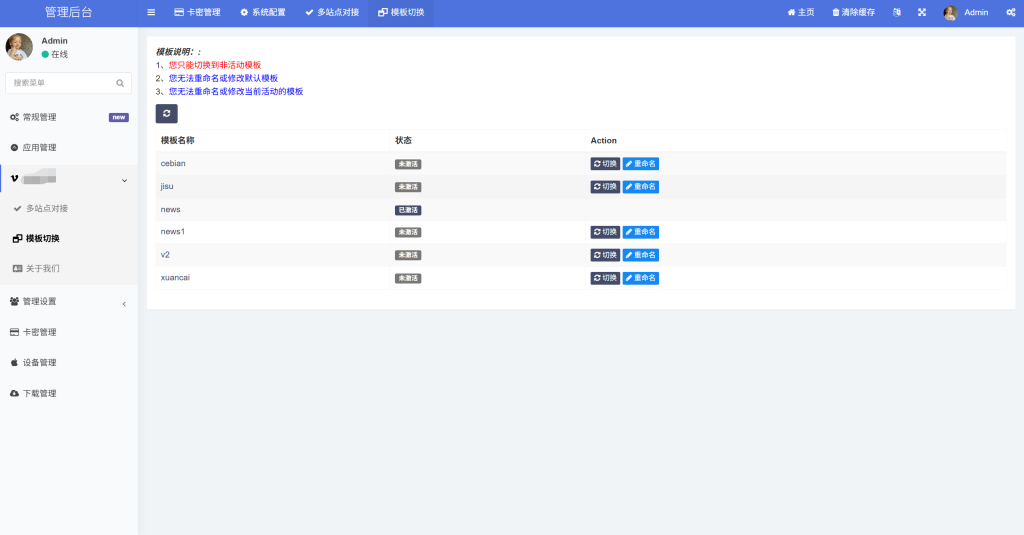Click the Admin avatar in top bar
Screen dimensions: 1024x535
point(950,13)
